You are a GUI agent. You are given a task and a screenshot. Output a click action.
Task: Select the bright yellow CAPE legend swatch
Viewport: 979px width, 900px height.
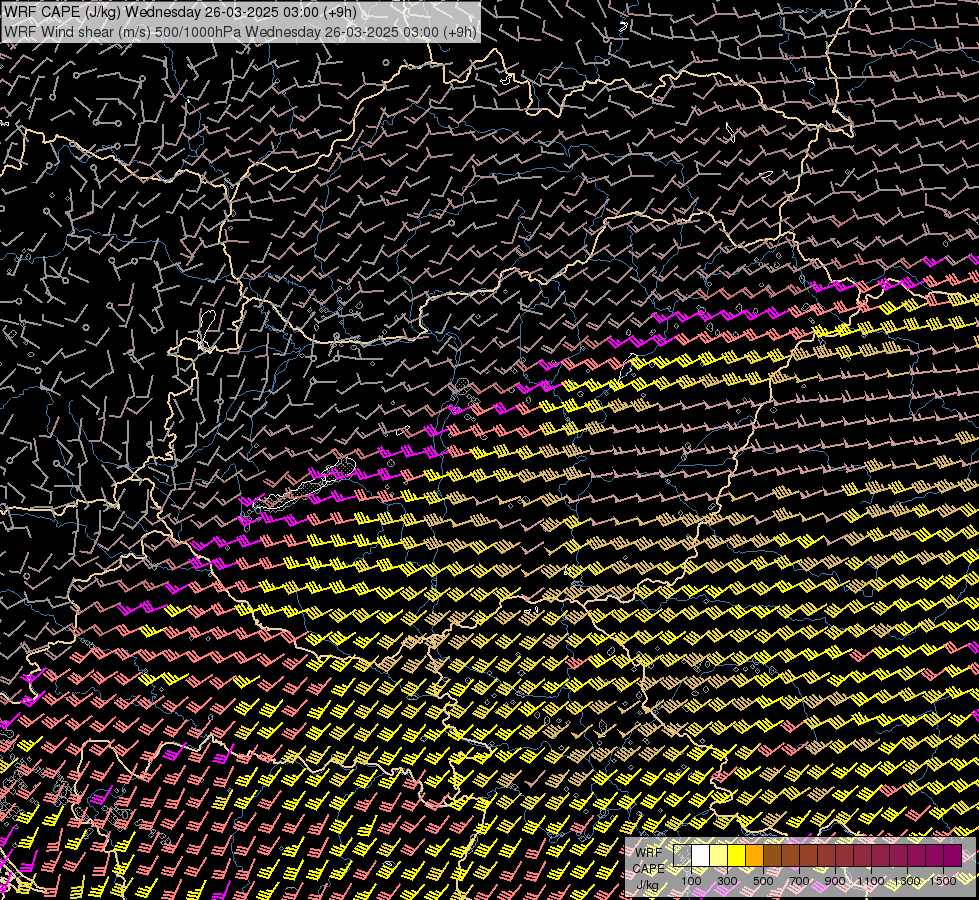[737, 855]
